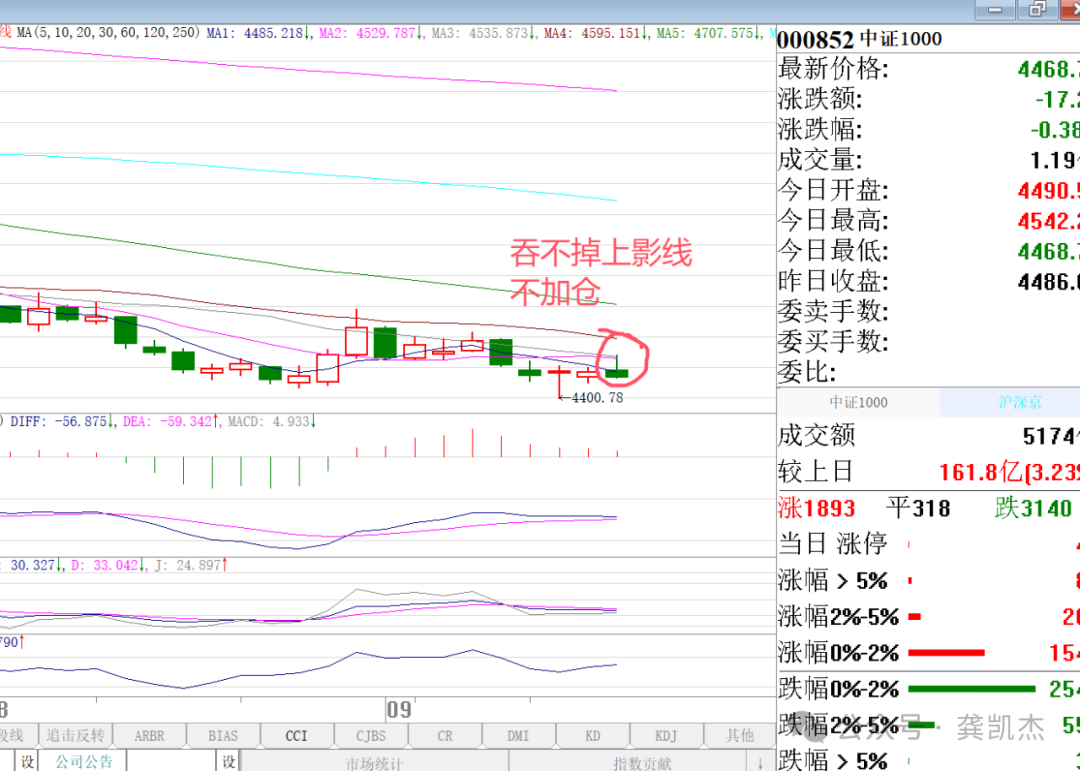Click the down arrow beside 指数贡献
The width and height of the screenshot is (1080, 771).
click(x=760, y=763)
